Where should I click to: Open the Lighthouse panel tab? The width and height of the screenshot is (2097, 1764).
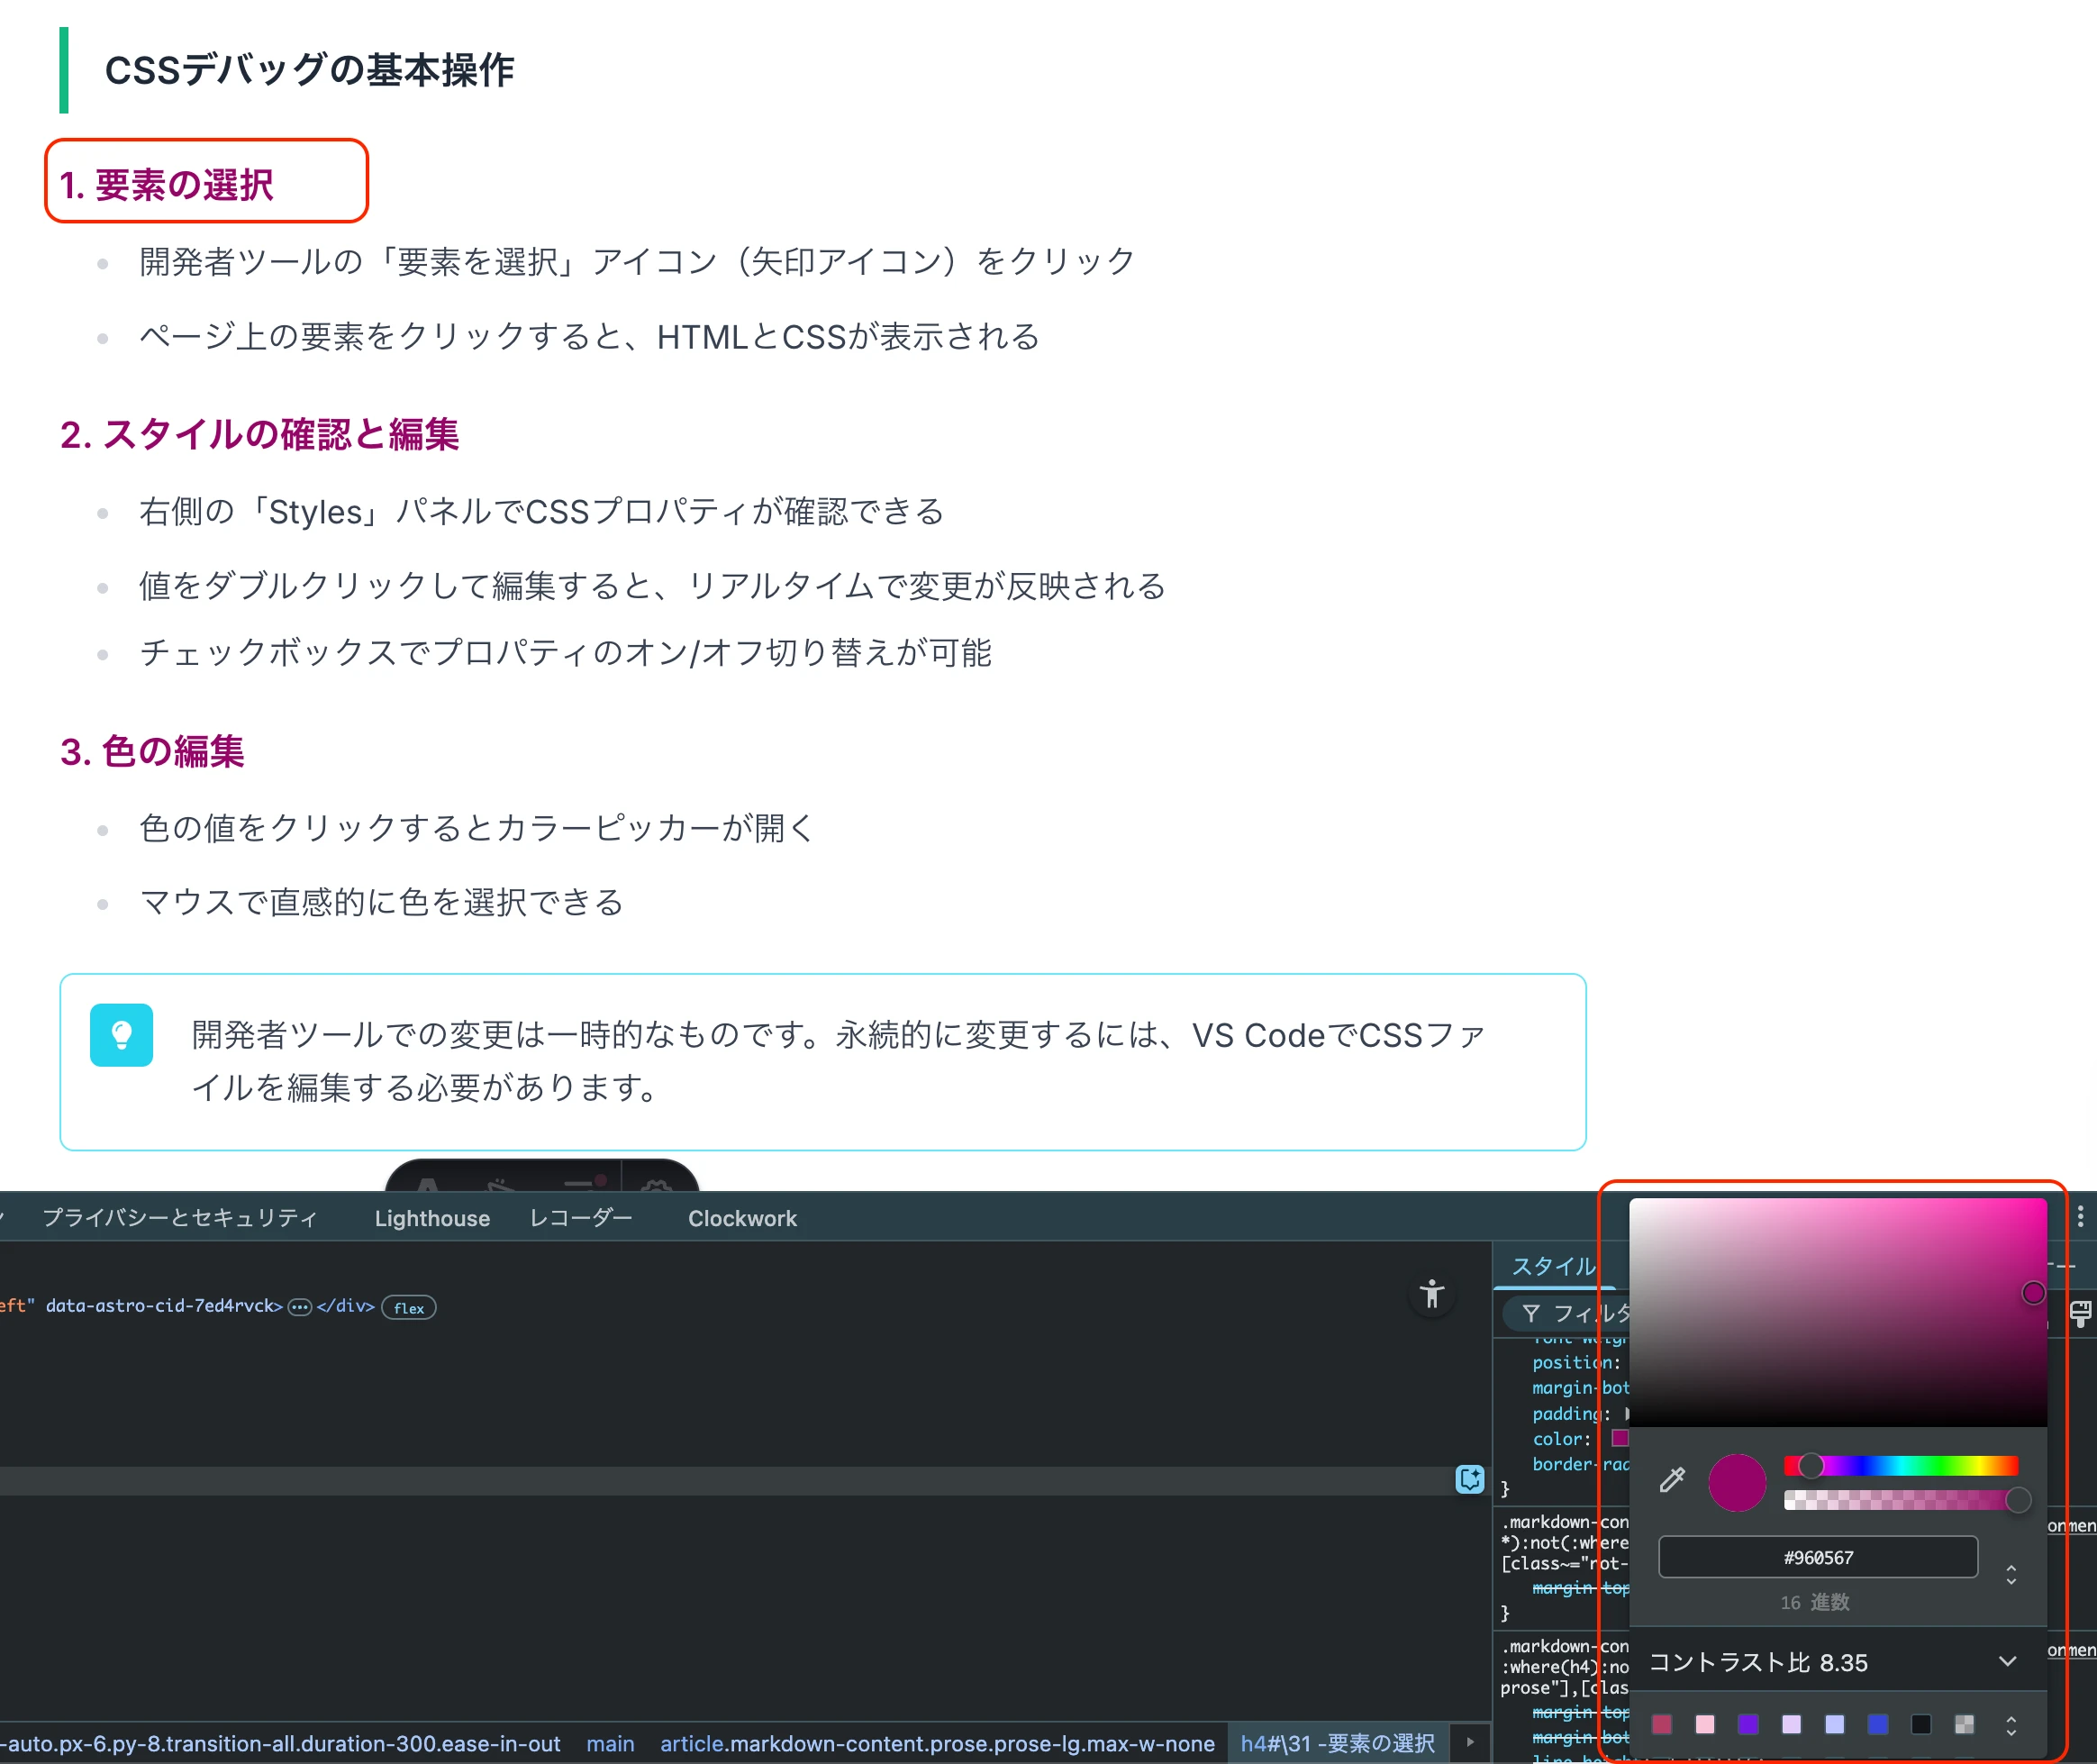(x=432, y=1218)
